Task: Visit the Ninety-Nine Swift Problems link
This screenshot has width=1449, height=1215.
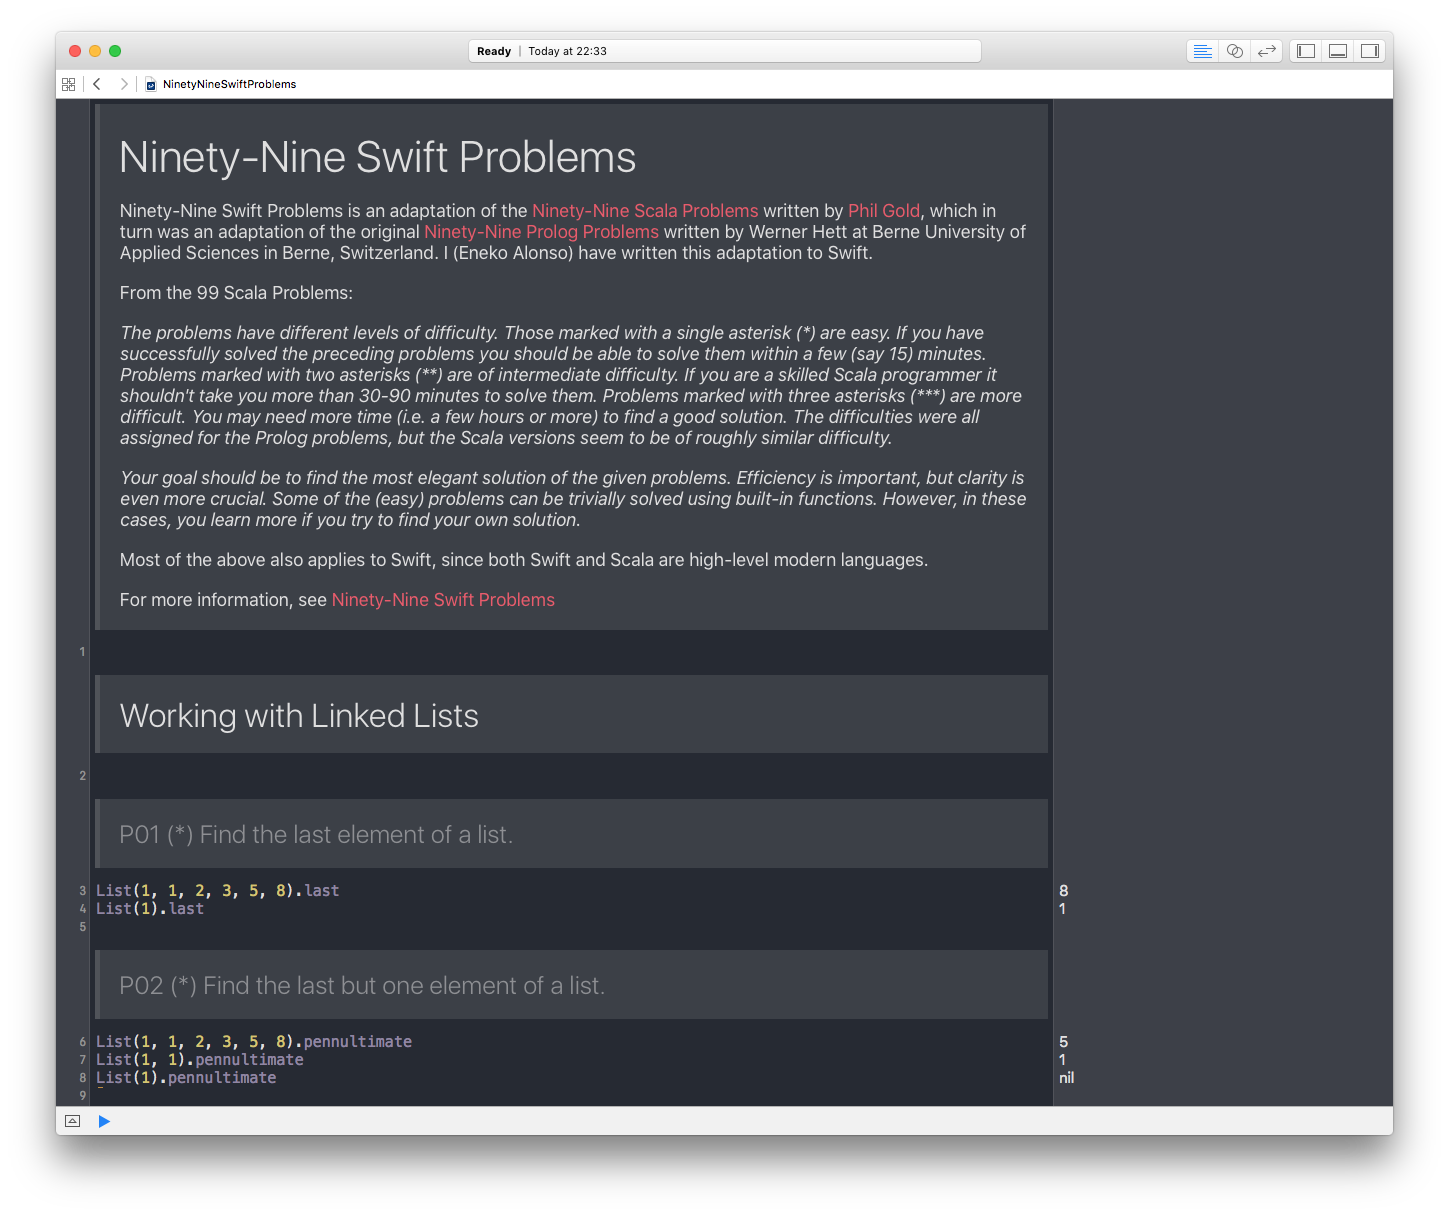Action: [443, 600]
